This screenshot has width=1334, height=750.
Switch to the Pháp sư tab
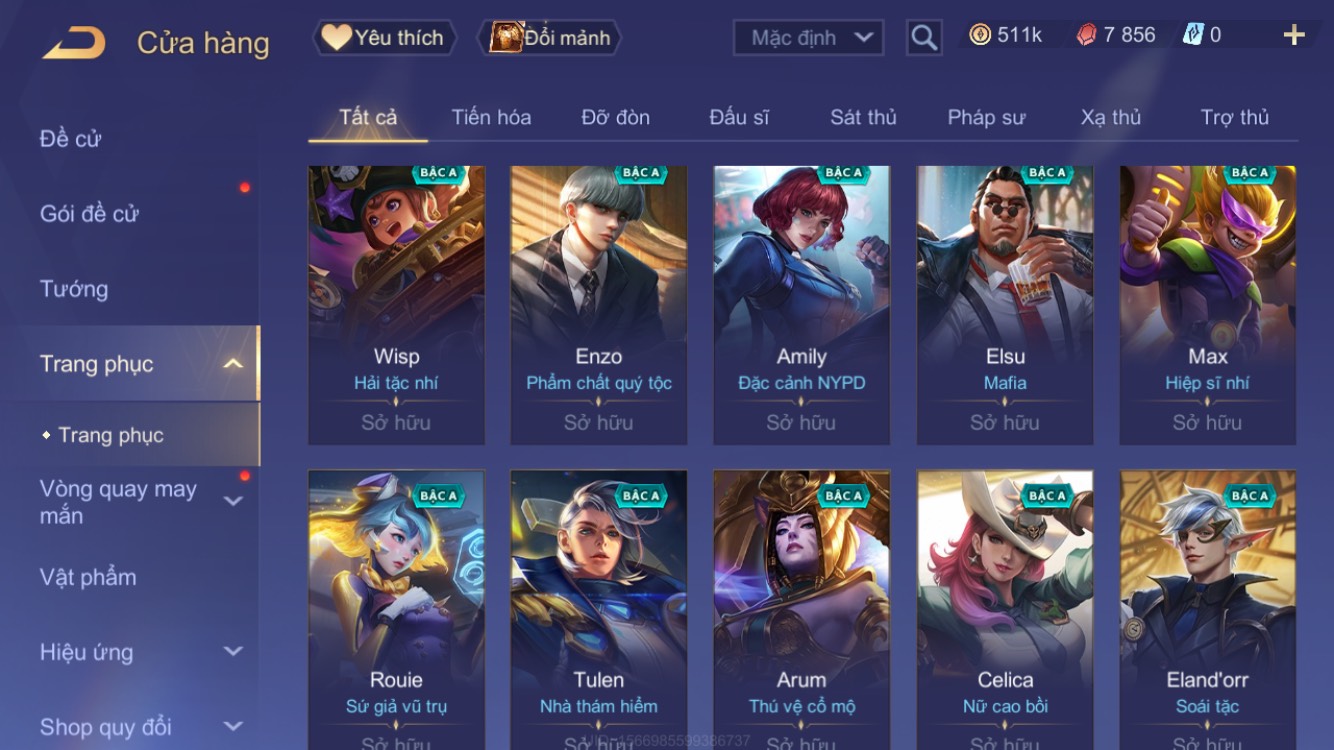986,117
